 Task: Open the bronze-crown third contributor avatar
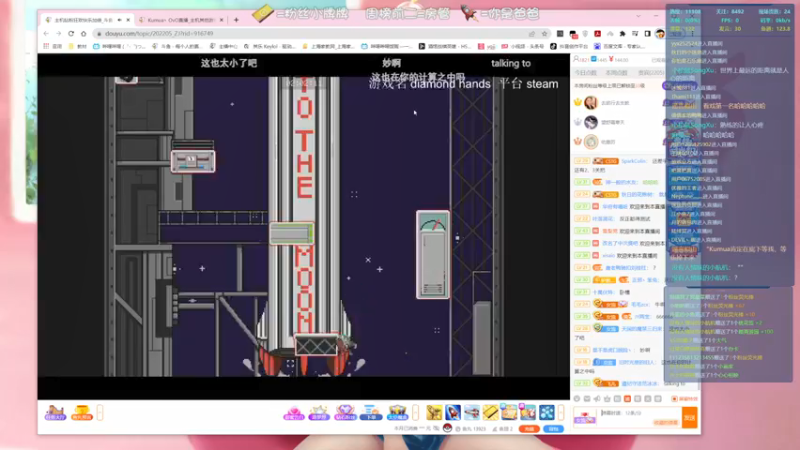click(591, 141)
